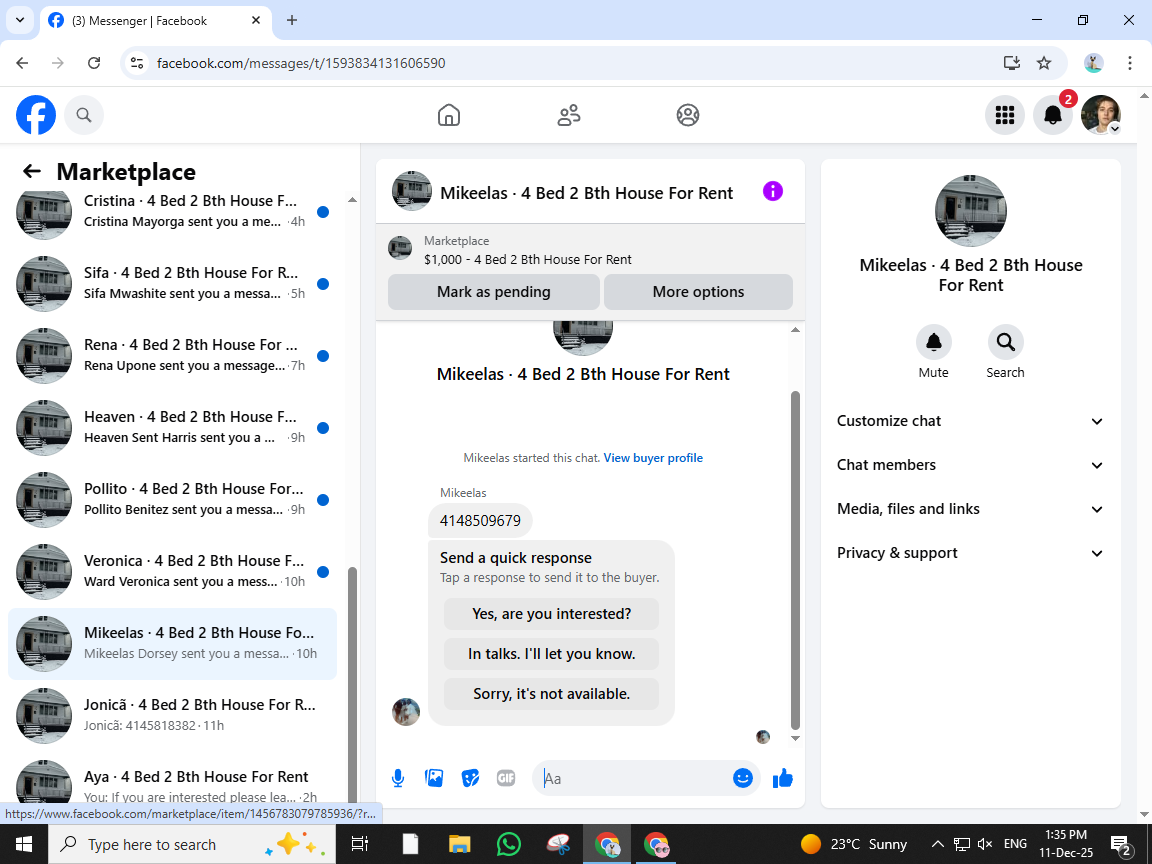The height and width of the screenshot is (864, 1152).
Task: Open Marketplace listing $1,000 house banner
Action: pos(590,250)
